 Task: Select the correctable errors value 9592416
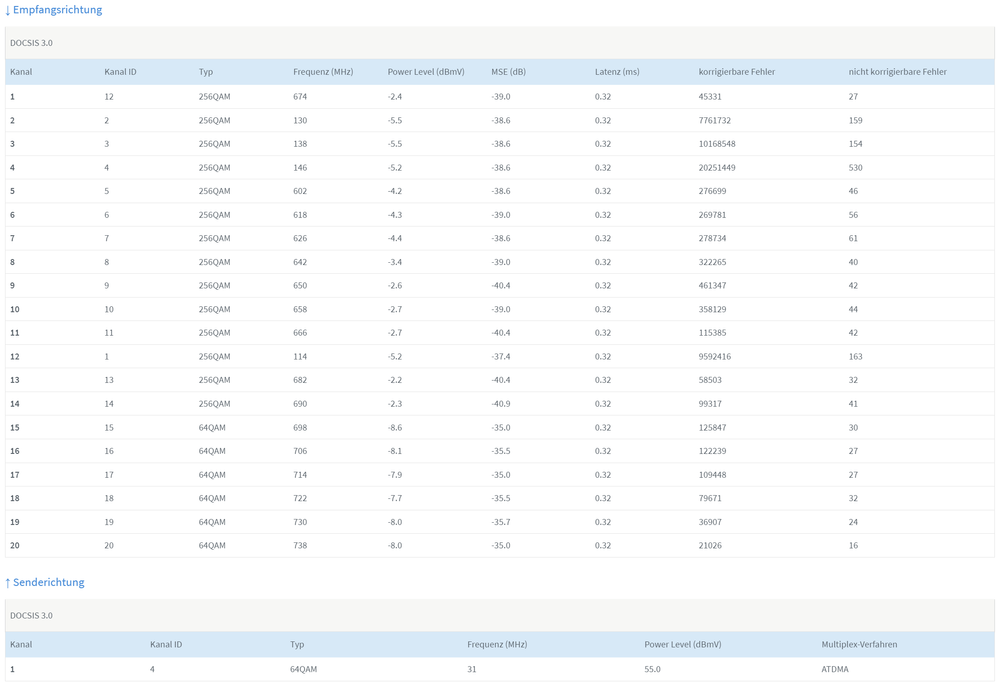(x=714, y=357)
